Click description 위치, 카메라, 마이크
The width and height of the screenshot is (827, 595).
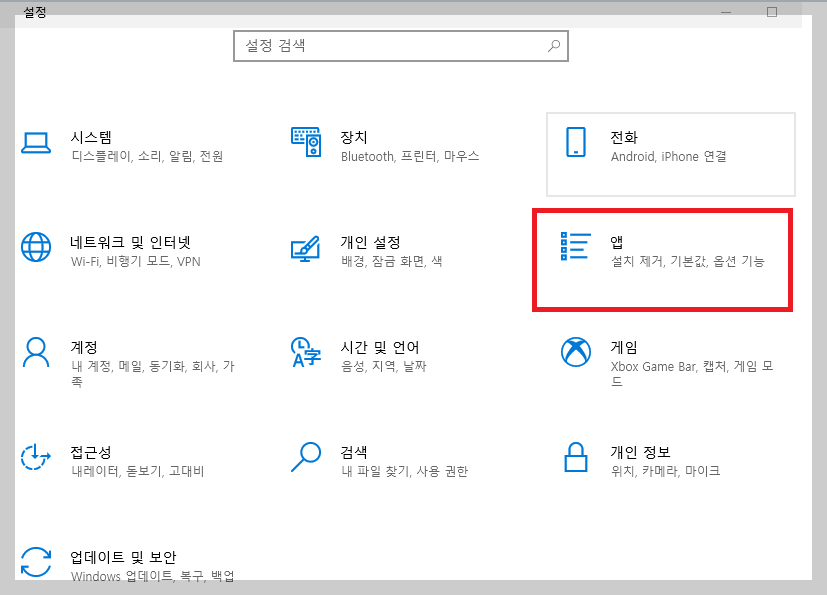(666, 472)
